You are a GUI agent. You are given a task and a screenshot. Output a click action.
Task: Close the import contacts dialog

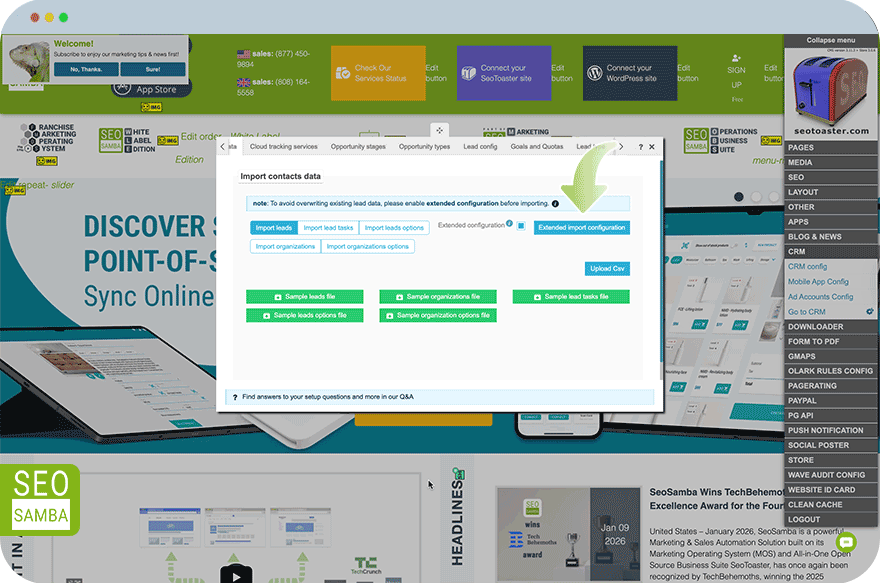point(652,147)
